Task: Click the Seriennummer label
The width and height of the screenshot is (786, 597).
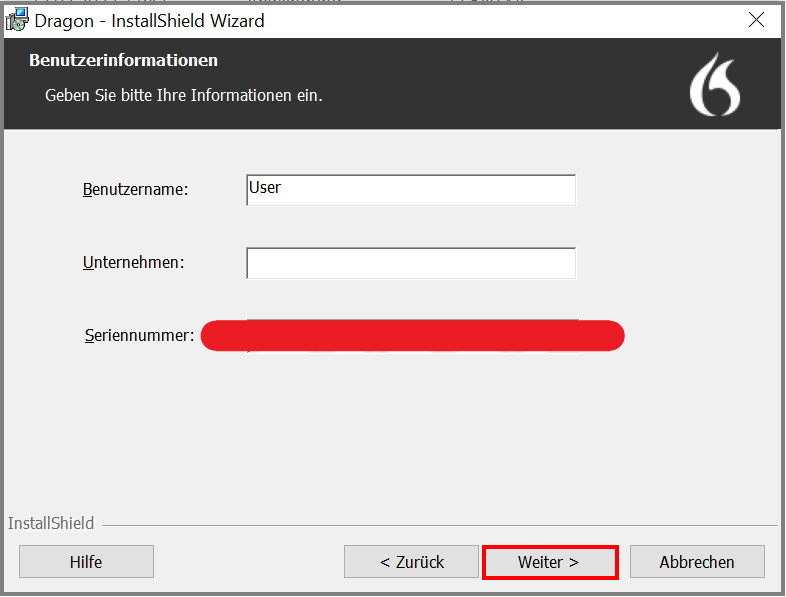Action: click(x=139, y=335)
